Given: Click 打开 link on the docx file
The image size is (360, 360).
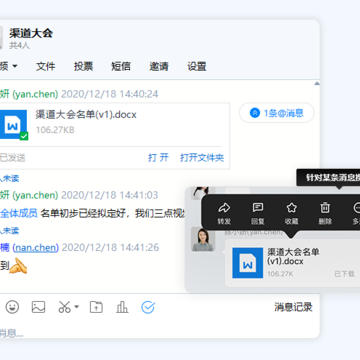Looking at the screenshot, I should click(x=158, y=157).
